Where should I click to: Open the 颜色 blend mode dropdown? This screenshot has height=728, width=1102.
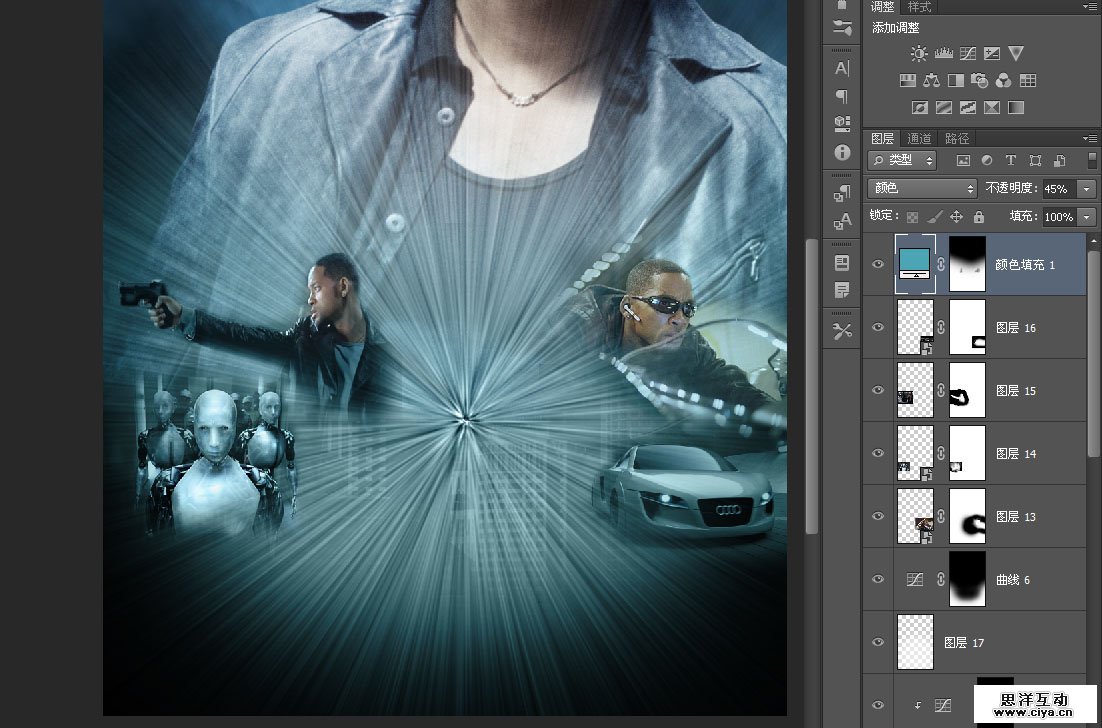click(922, 188)
